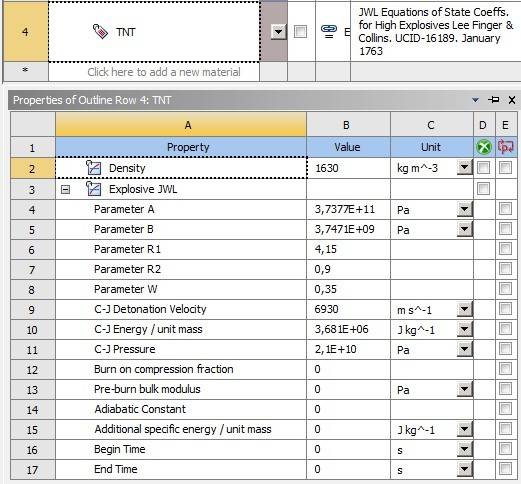Click the Density property chart icon
This screenshot has height=484, width=521.
93,168
